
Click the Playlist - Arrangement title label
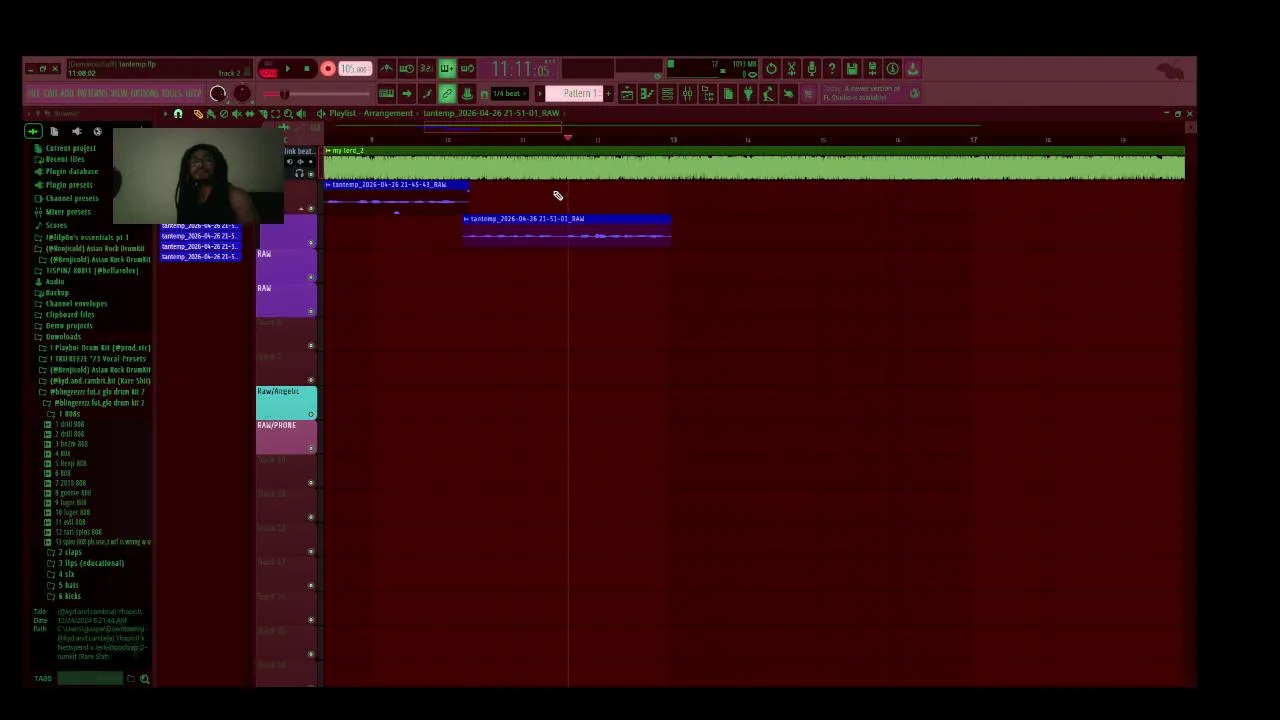coord(371,113)
